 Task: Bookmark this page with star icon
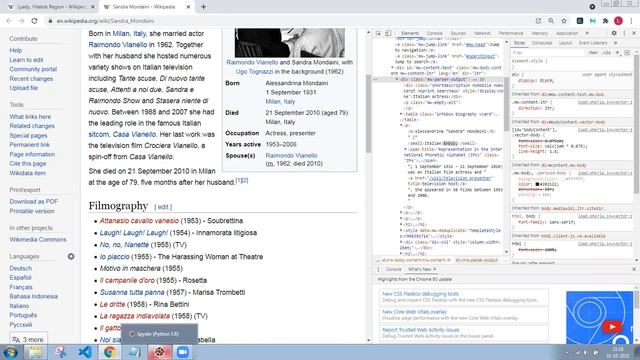(564, 21)
